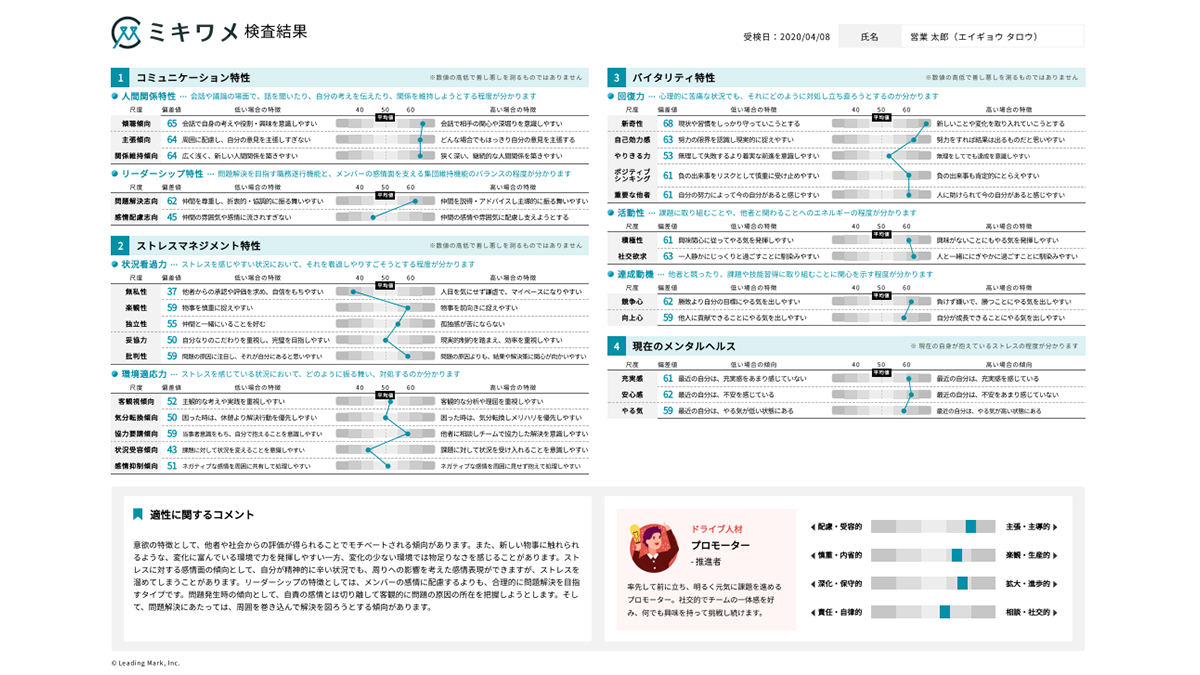Click the right arrow after 相談・社交的

pyautogui.click(x=1056, y=611)
